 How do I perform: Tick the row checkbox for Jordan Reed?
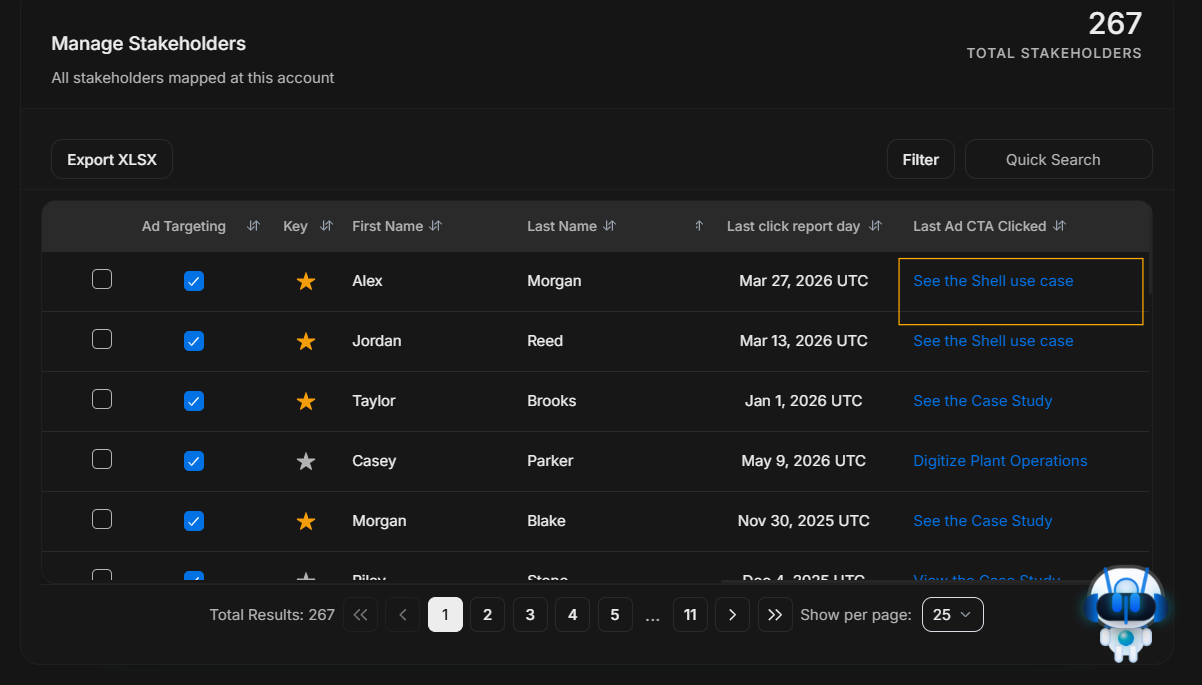(x=102, y=339)
